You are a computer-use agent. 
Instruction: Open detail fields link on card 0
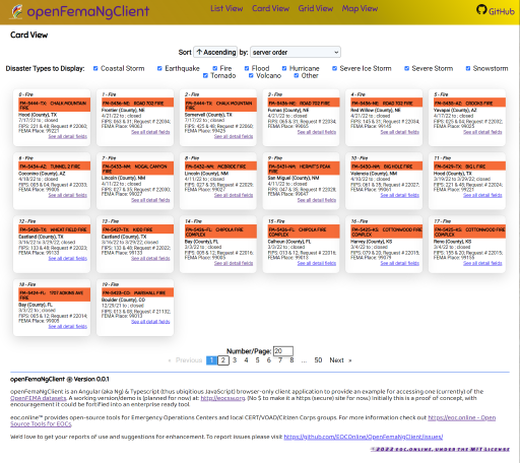(68, 136)
